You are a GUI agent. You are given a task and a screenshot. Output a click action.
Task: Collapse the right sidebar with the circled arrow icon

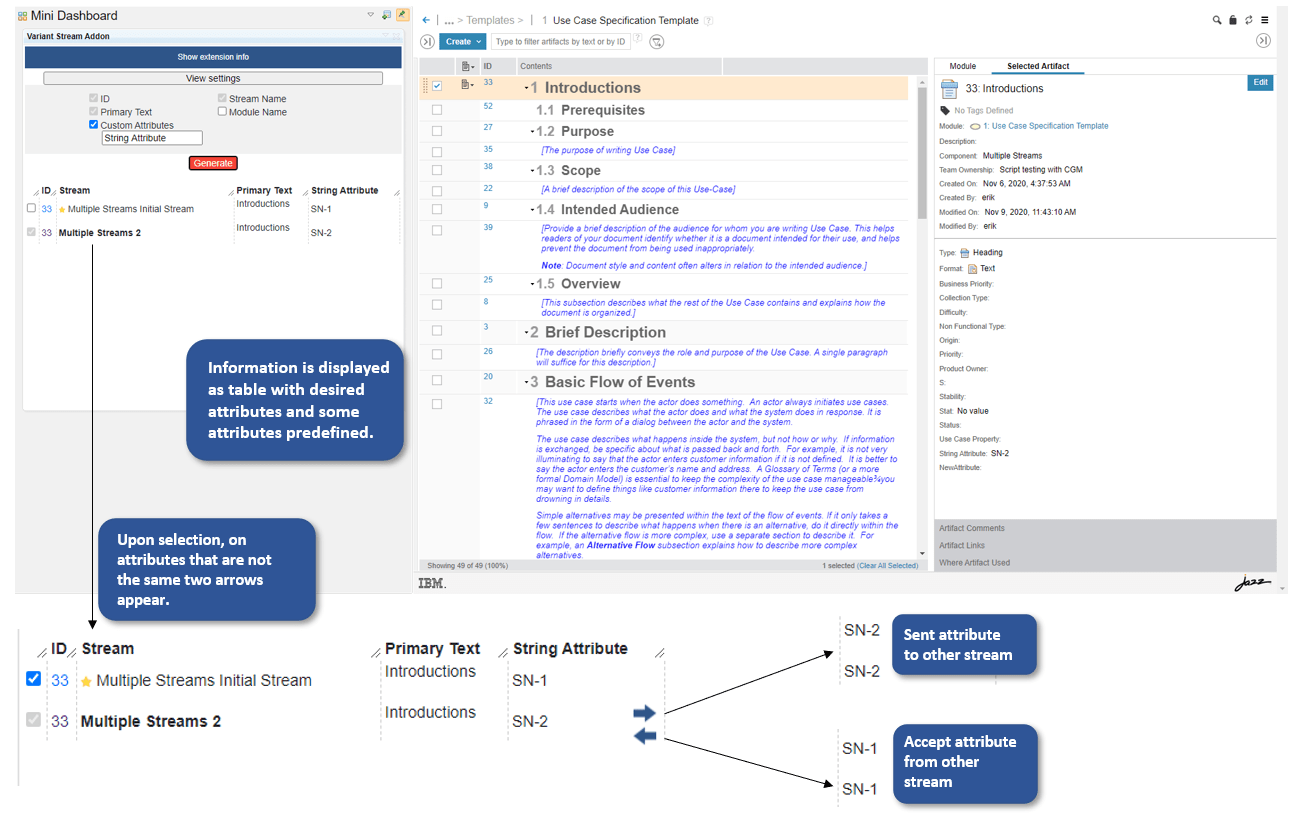pyautogui.click(x=1264, y=41)
